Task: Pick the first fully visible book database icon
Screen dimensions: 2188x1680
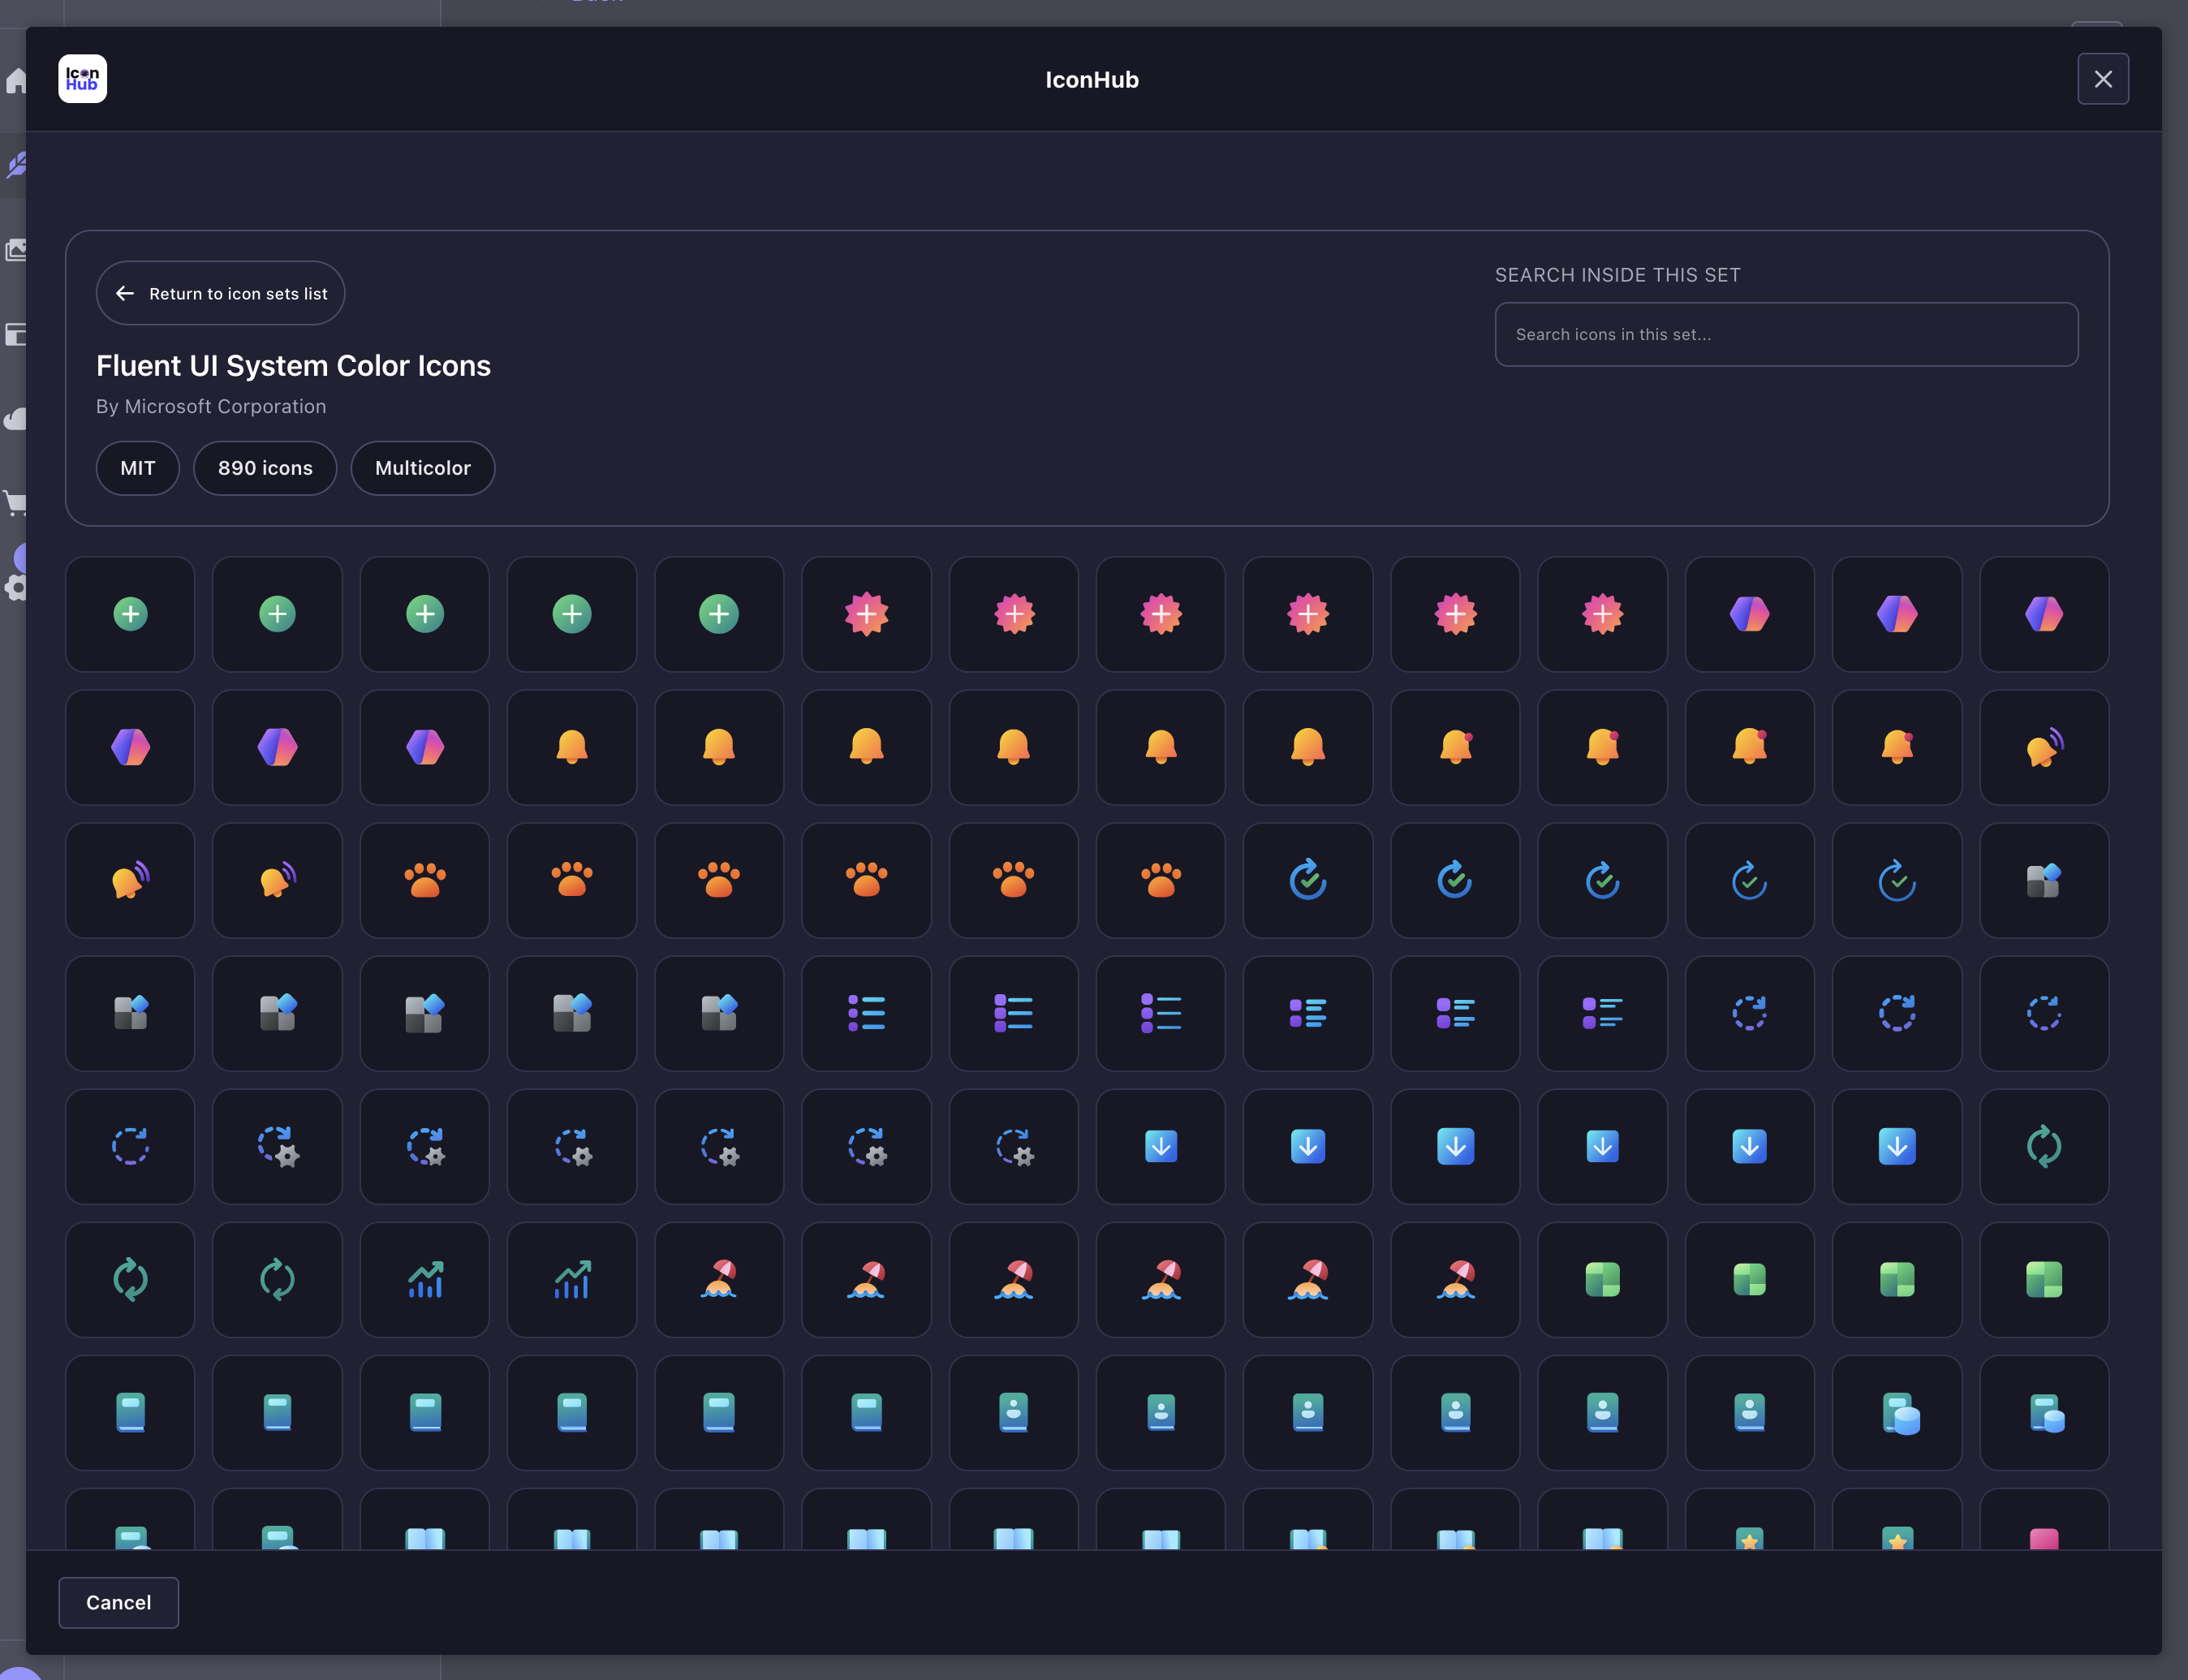Action: pyautogui.click(x=1897, y=1412)
